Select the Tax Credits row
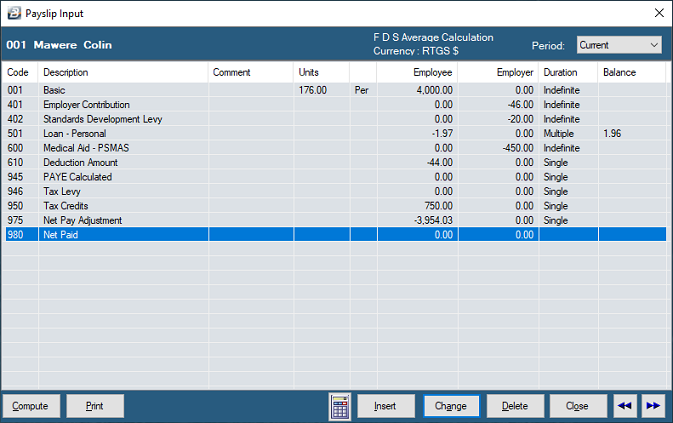 tap(336, 206)
